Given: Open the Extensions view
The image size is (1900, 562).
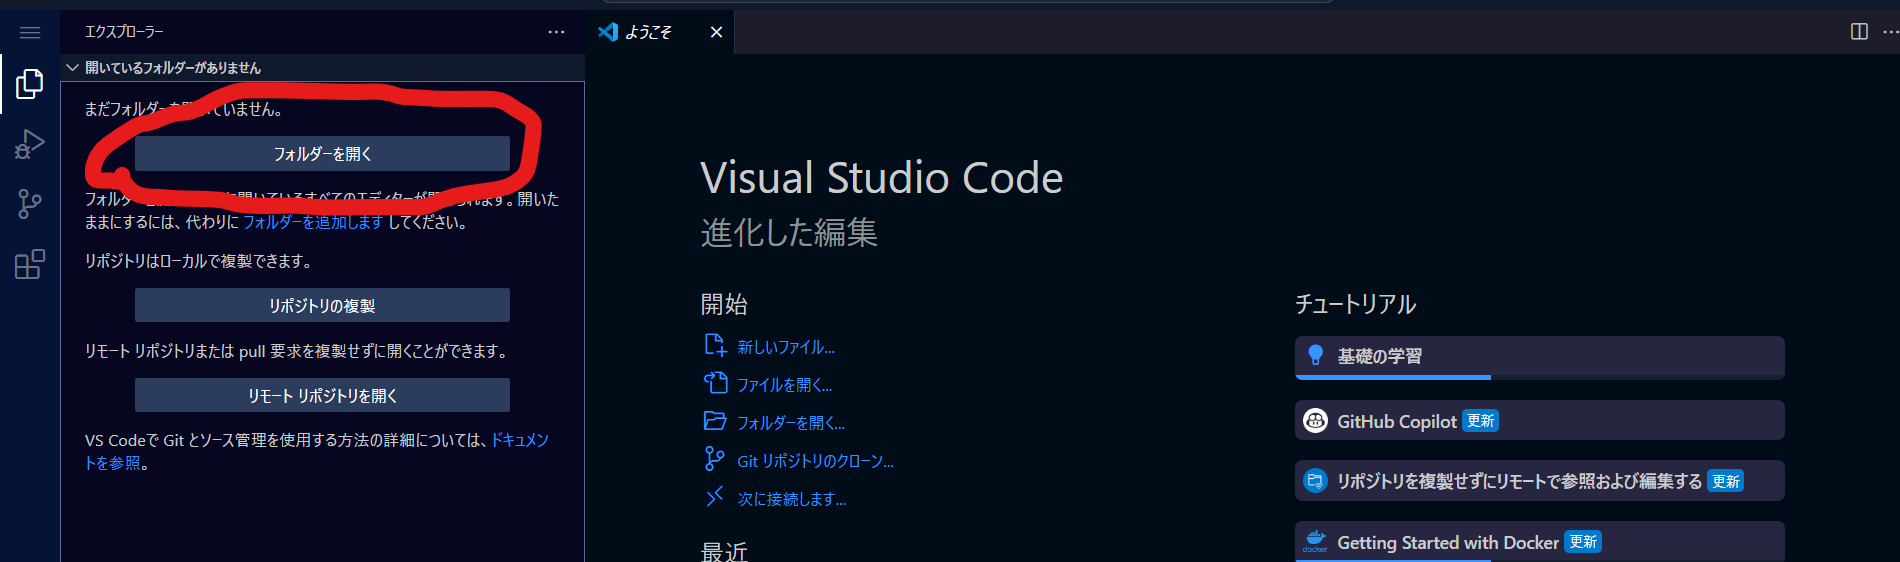Looking at the screenshot, I should point(30,264).
